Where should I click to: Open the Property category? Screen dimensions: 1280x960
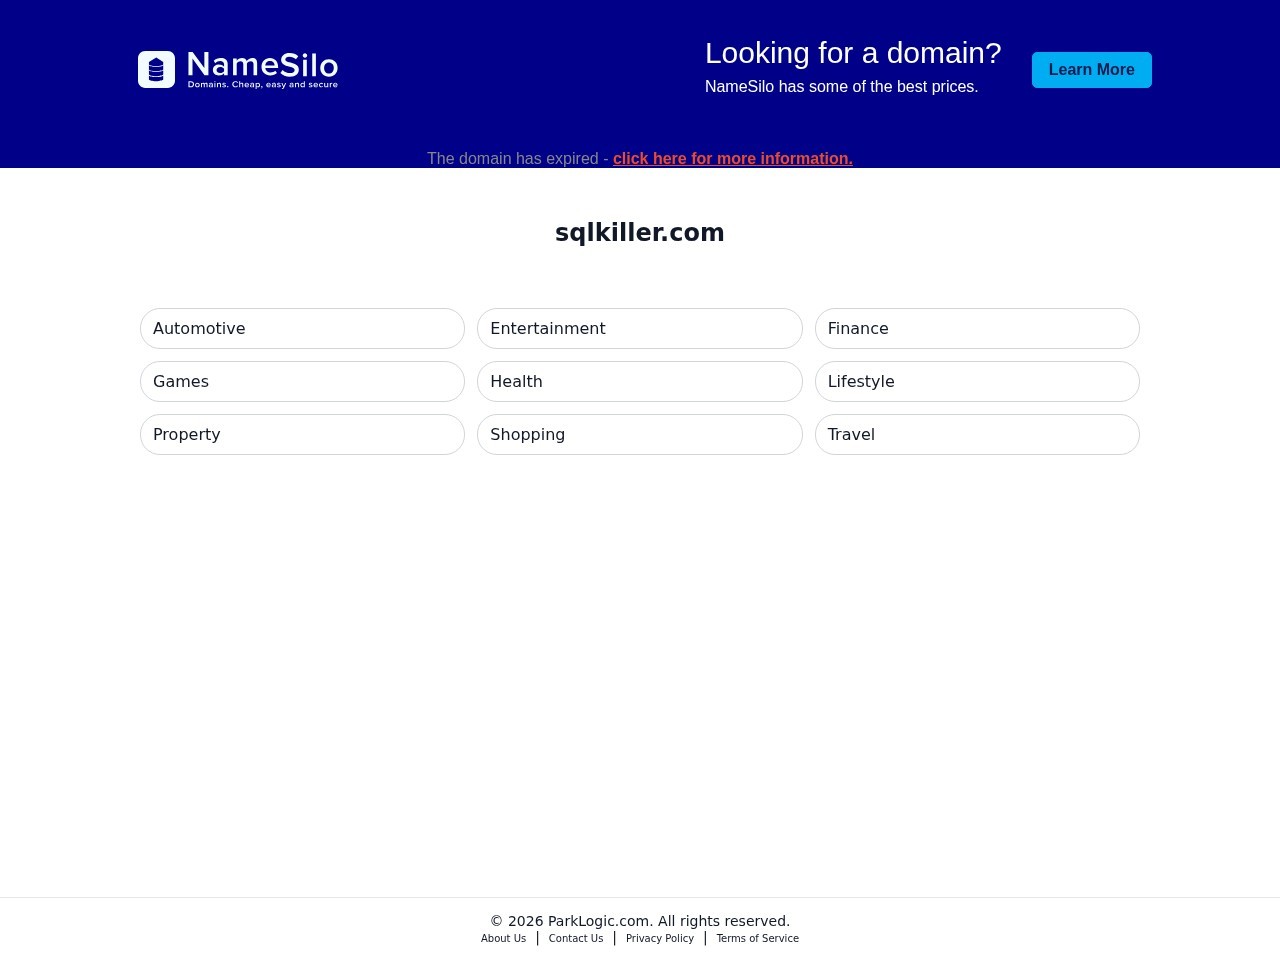(302, 434)
